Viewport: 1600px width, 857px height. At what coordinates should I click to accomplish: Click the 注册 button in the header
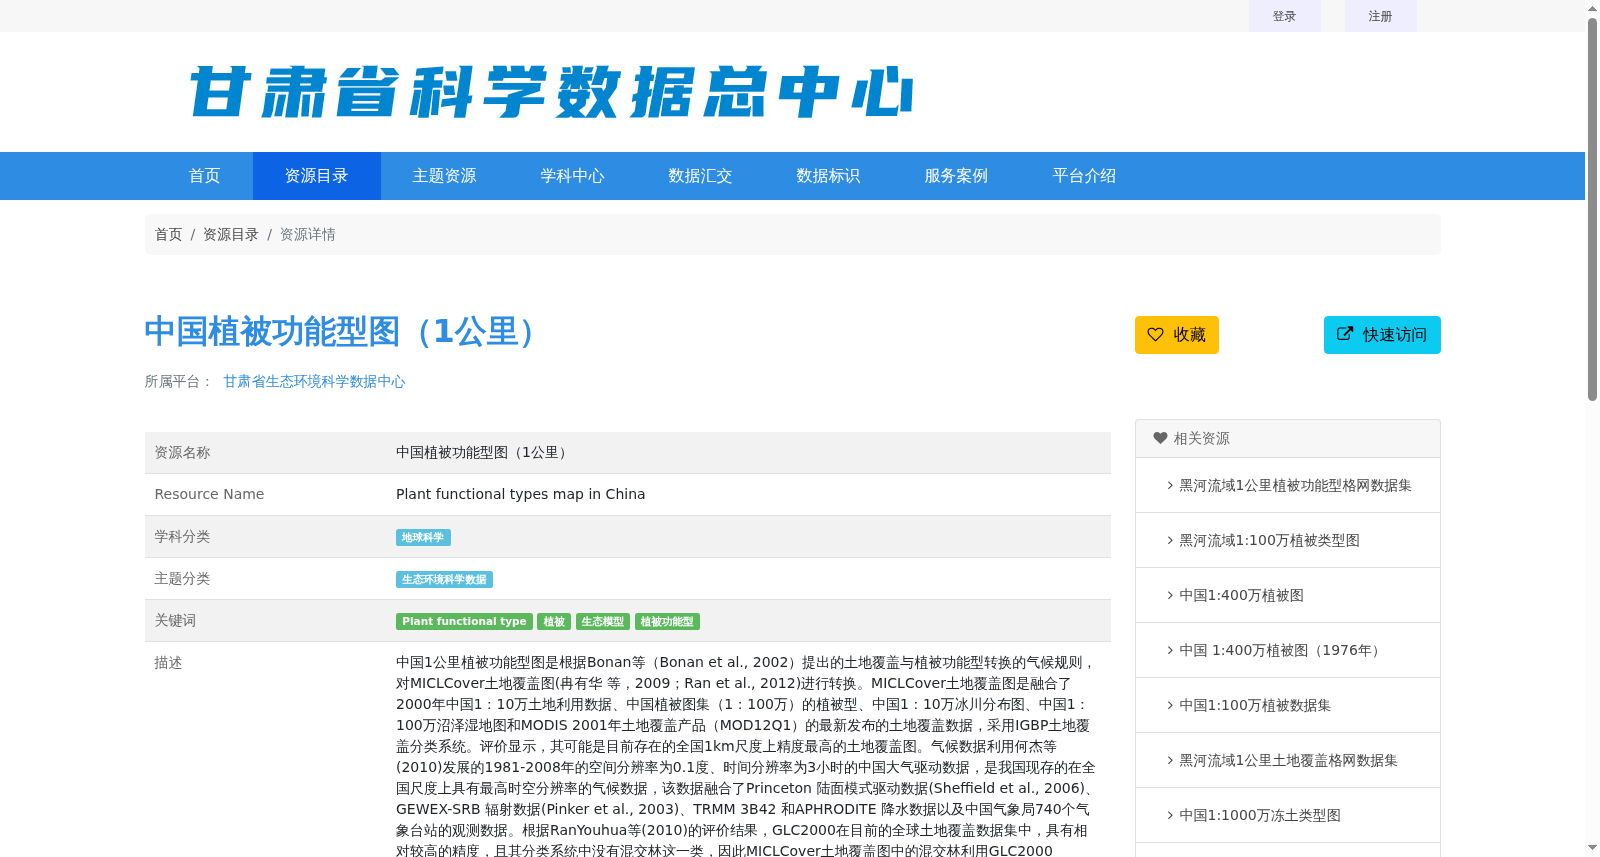1381,16
